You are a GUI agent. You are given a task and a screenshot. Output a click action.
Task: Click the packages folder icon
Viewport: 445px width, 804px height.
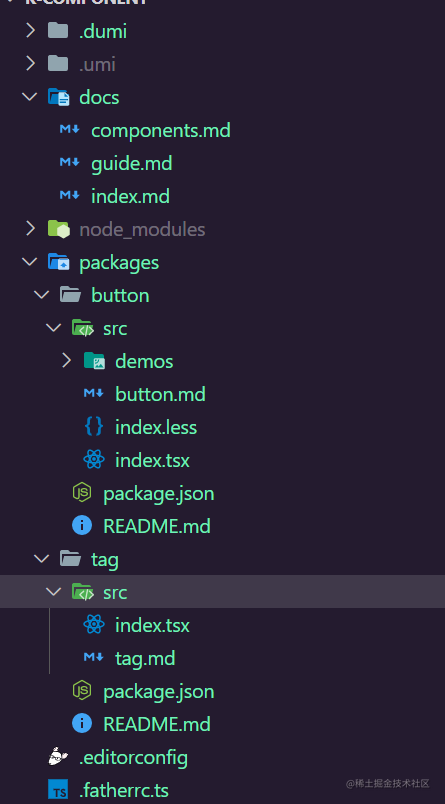tap(58, 262)
